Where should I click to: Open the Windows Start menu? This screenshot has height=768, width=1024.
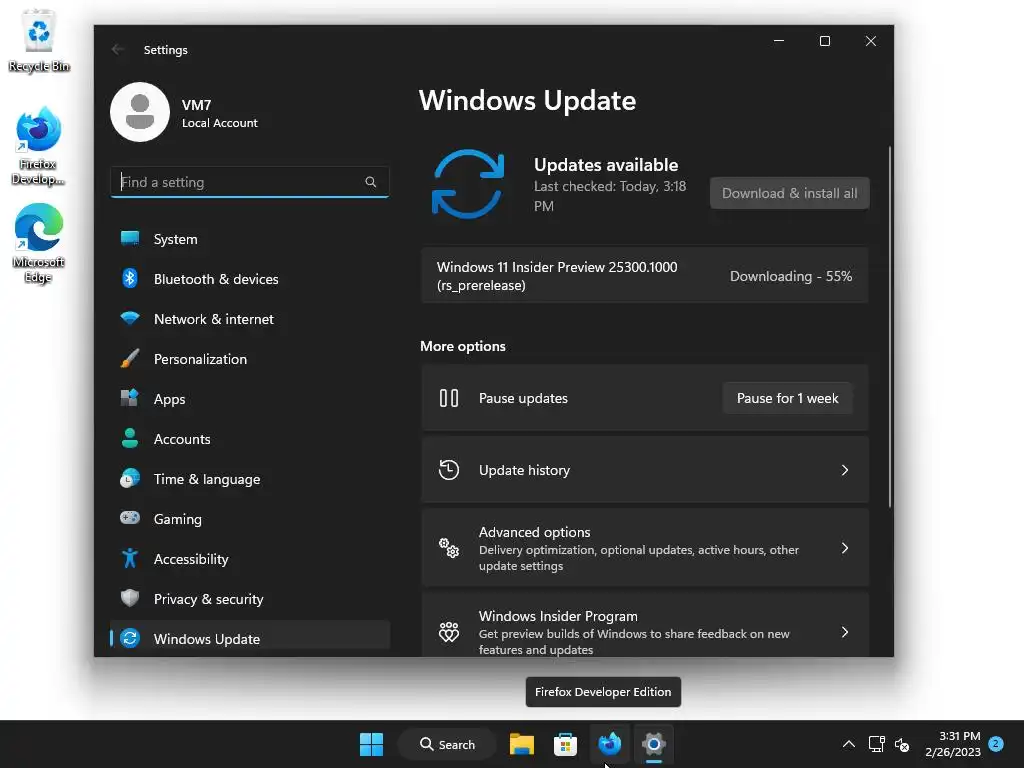[372, 744]
